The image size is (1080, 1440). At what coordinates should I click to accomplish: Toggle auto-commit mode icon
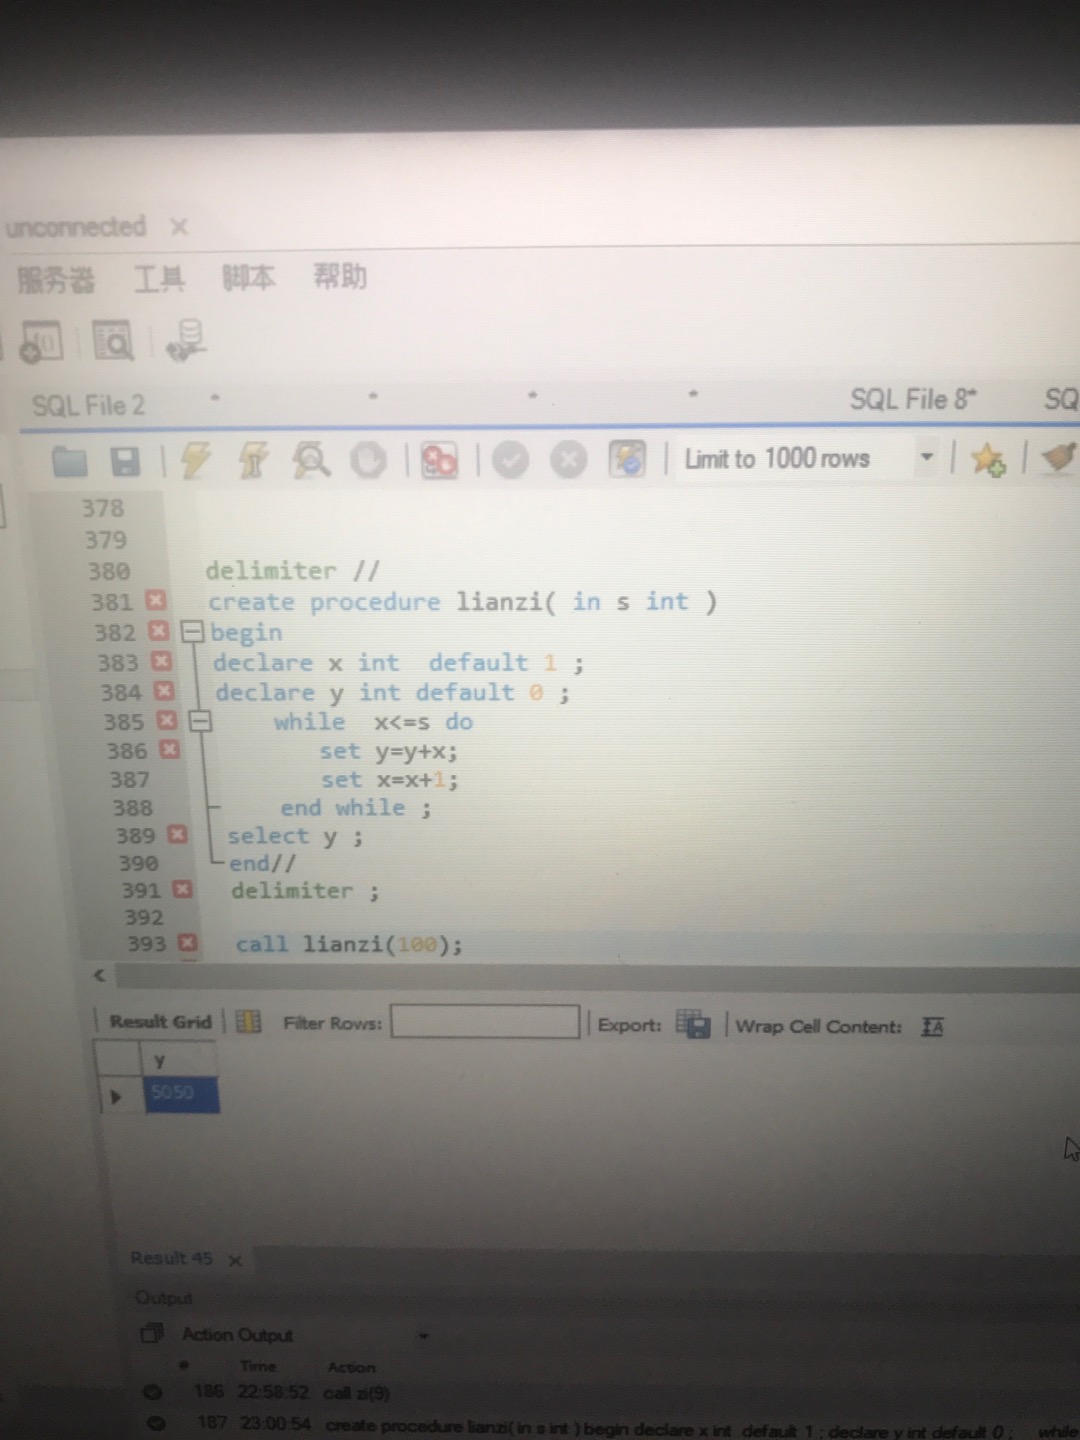[x=627, y=459]
